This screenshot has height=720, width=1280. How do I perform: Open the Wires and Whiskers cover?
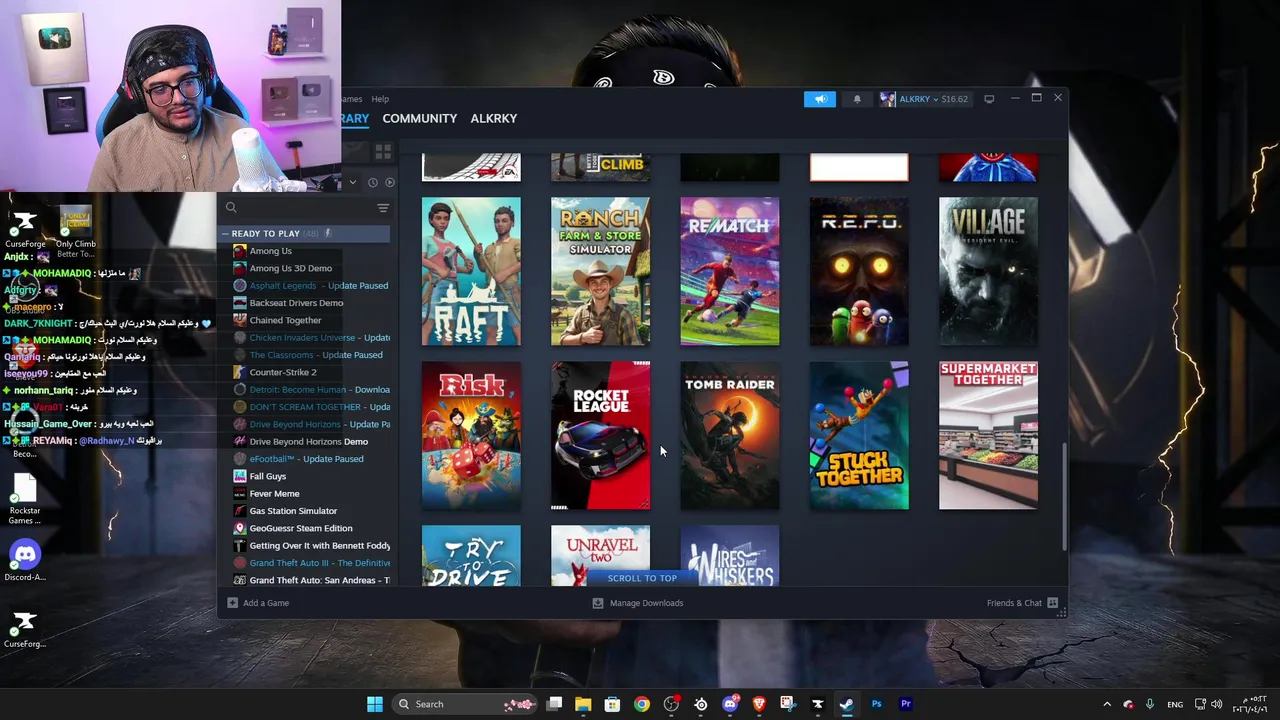pos(730,555)
